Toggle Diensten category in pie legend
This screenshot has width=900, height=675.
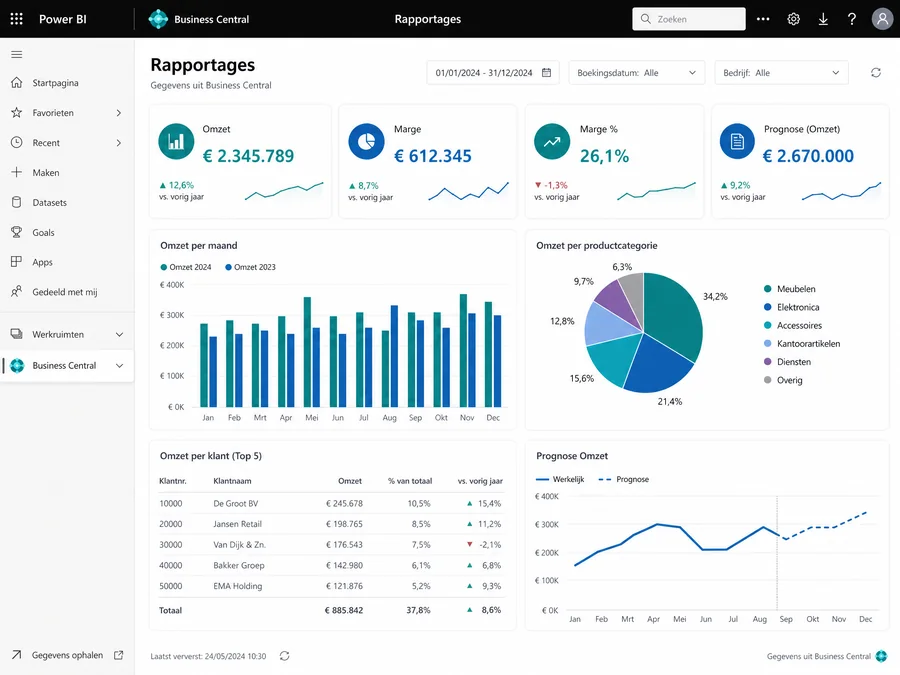pos(788,362)
